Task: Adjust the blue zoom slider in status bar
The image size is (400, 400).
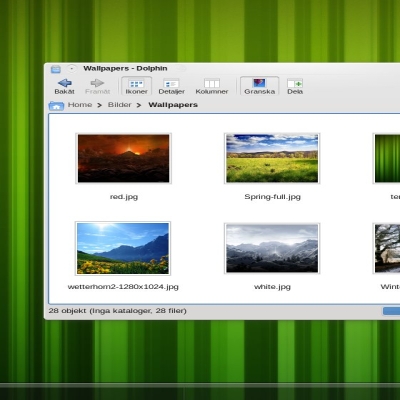Action: [x=391, y=311]
